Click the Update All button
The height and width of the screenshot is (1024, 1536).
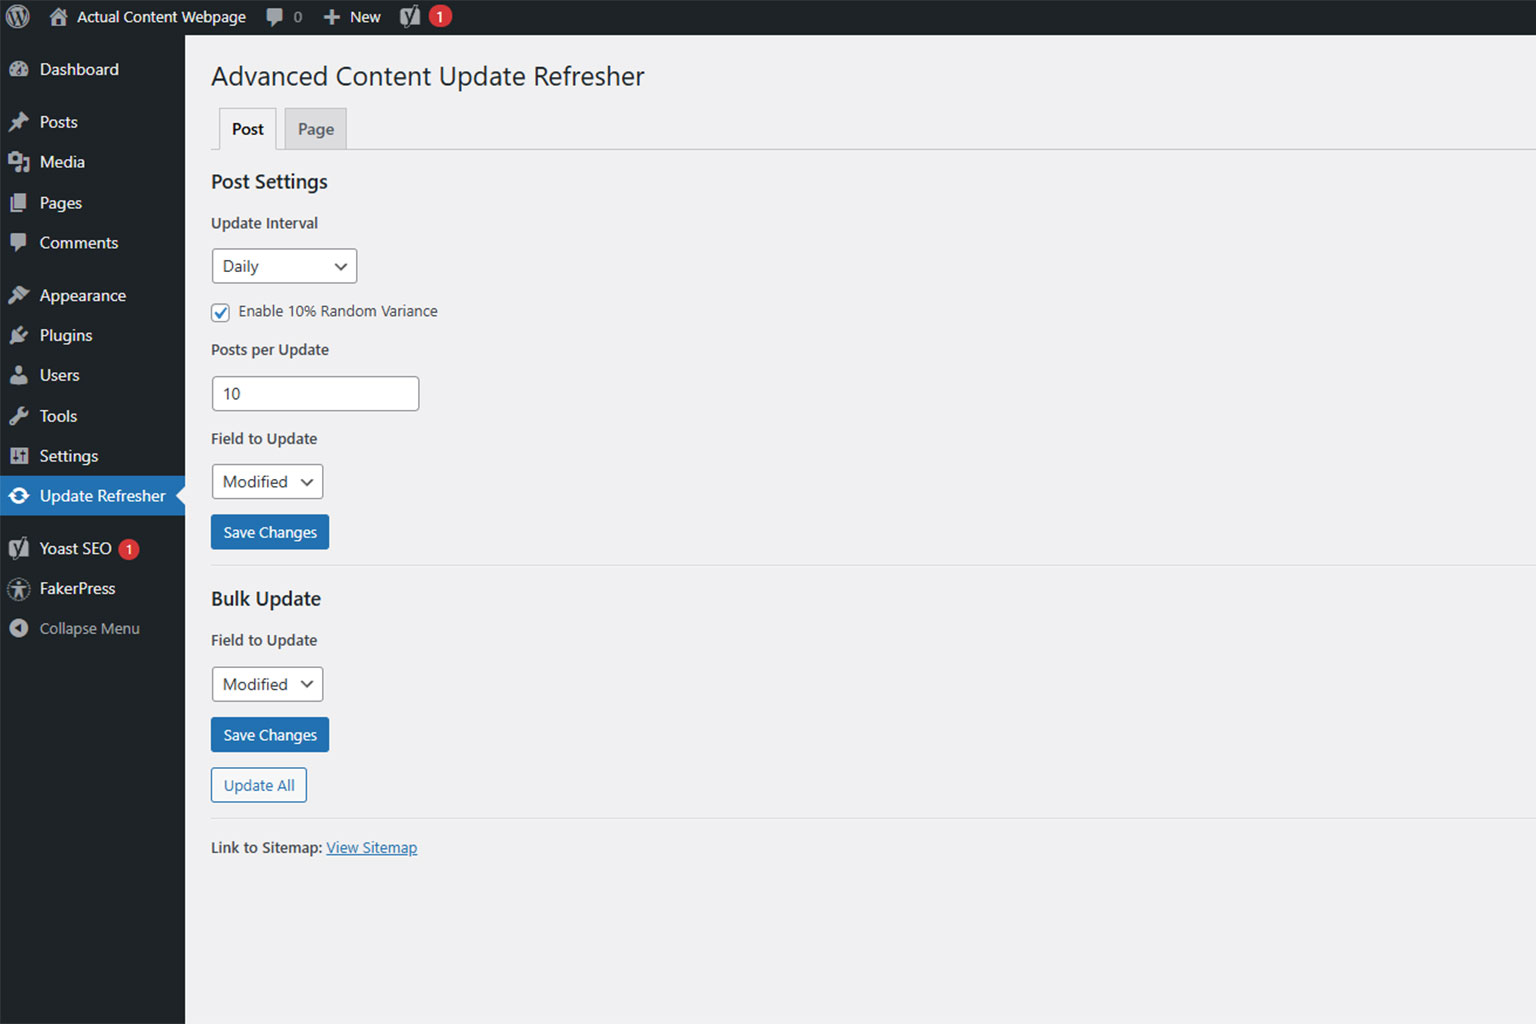pyautogui.click(x=258, y=785)
